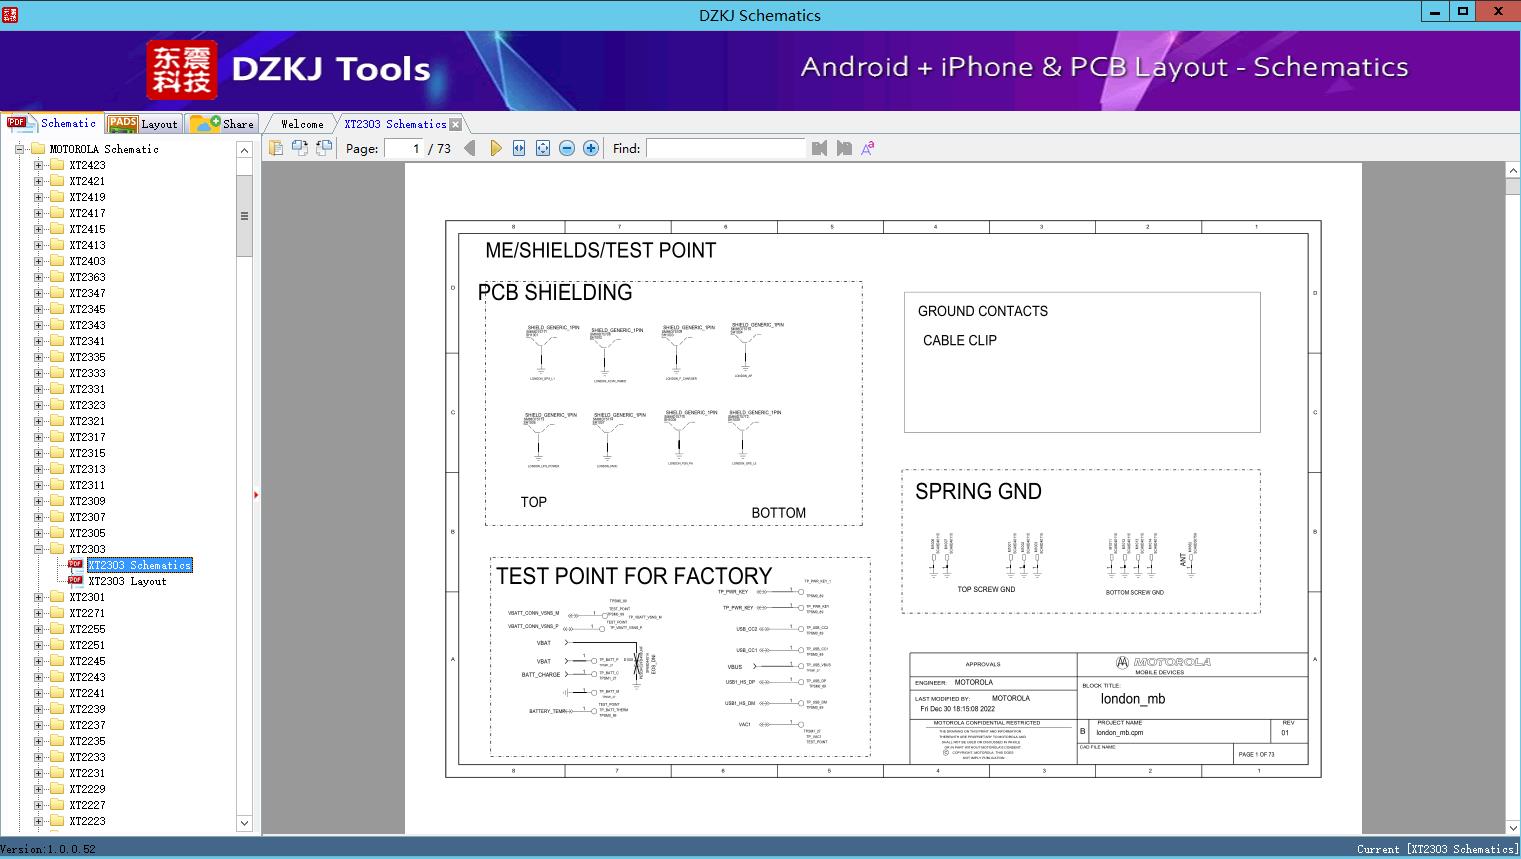
Task: Go to the next page arrow
Action: coord(495,148)
